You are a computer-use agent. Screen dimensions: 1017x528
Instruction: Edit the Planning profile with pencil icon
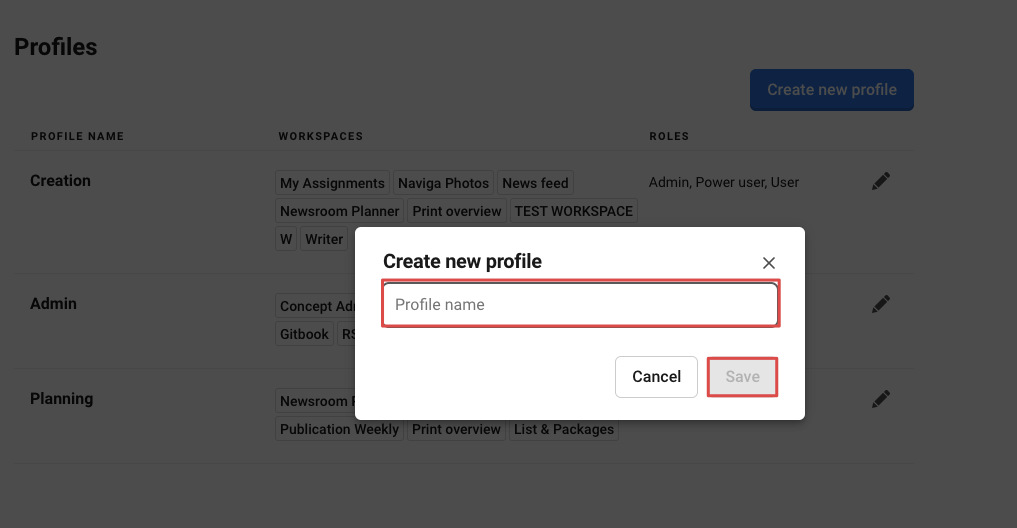click(881, 399)
